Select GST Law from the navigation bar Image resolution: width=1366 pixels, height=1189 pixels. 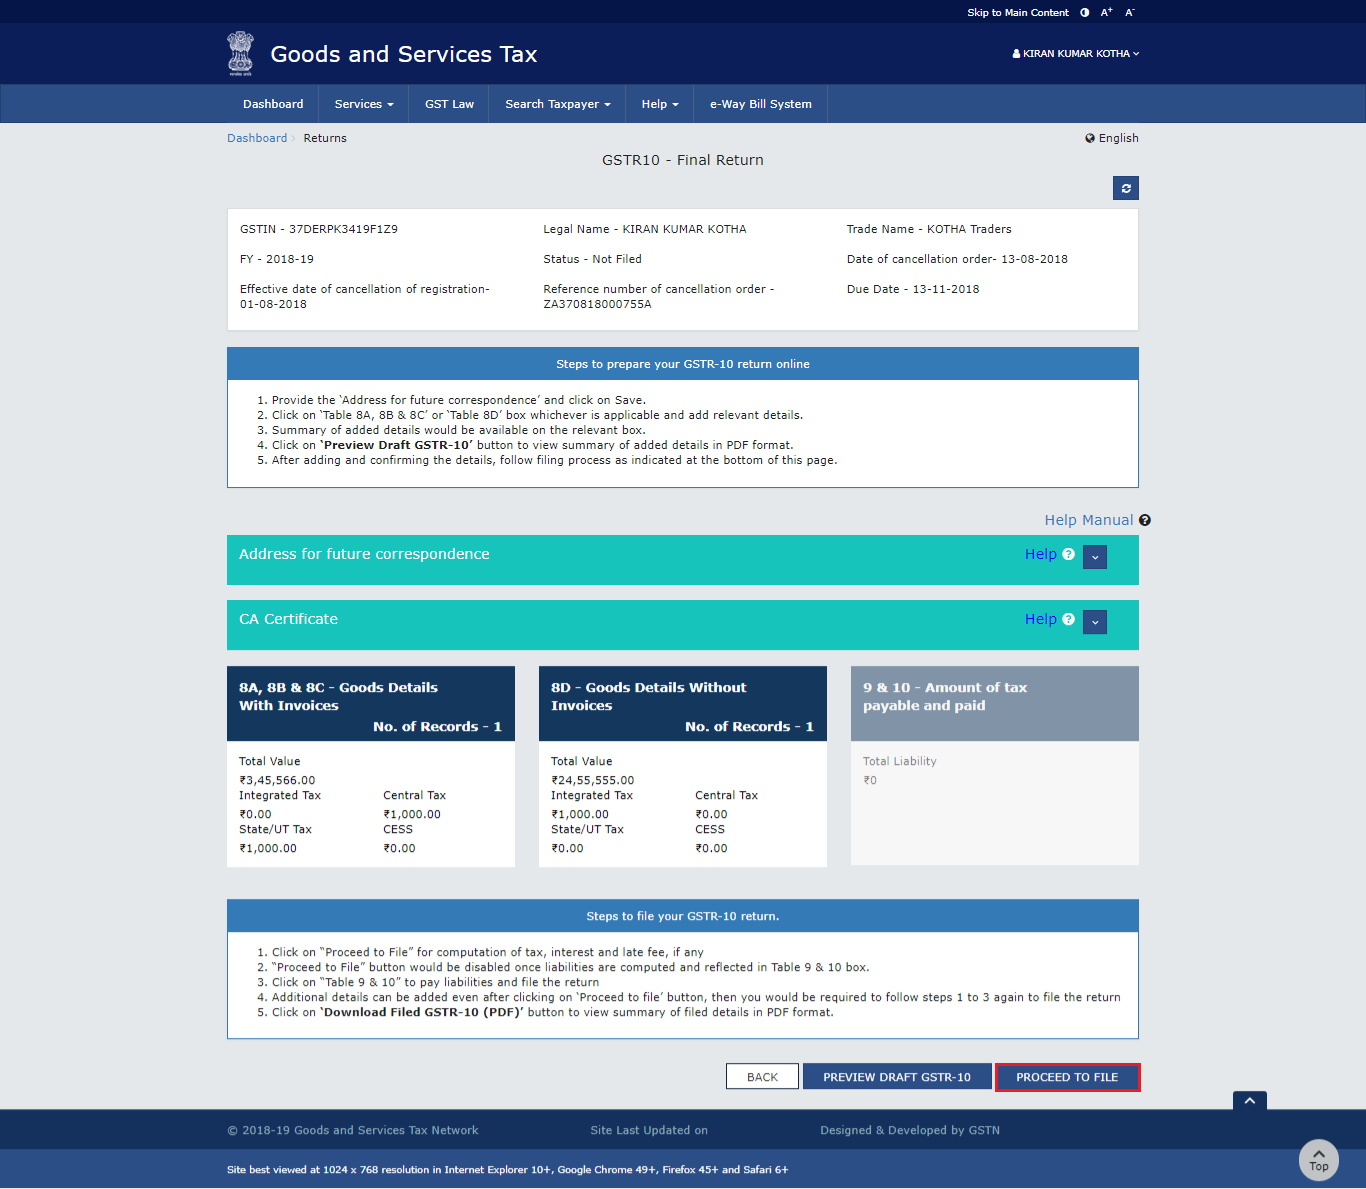pos(448,103)
